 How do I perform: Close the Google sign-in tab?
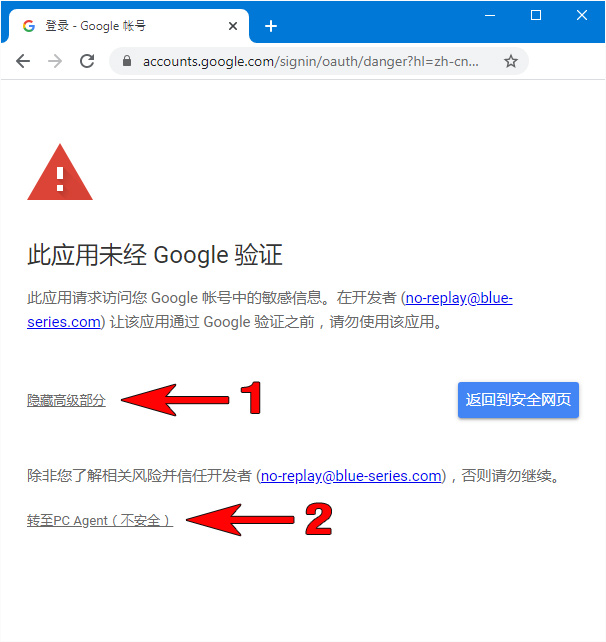[233, 26]
